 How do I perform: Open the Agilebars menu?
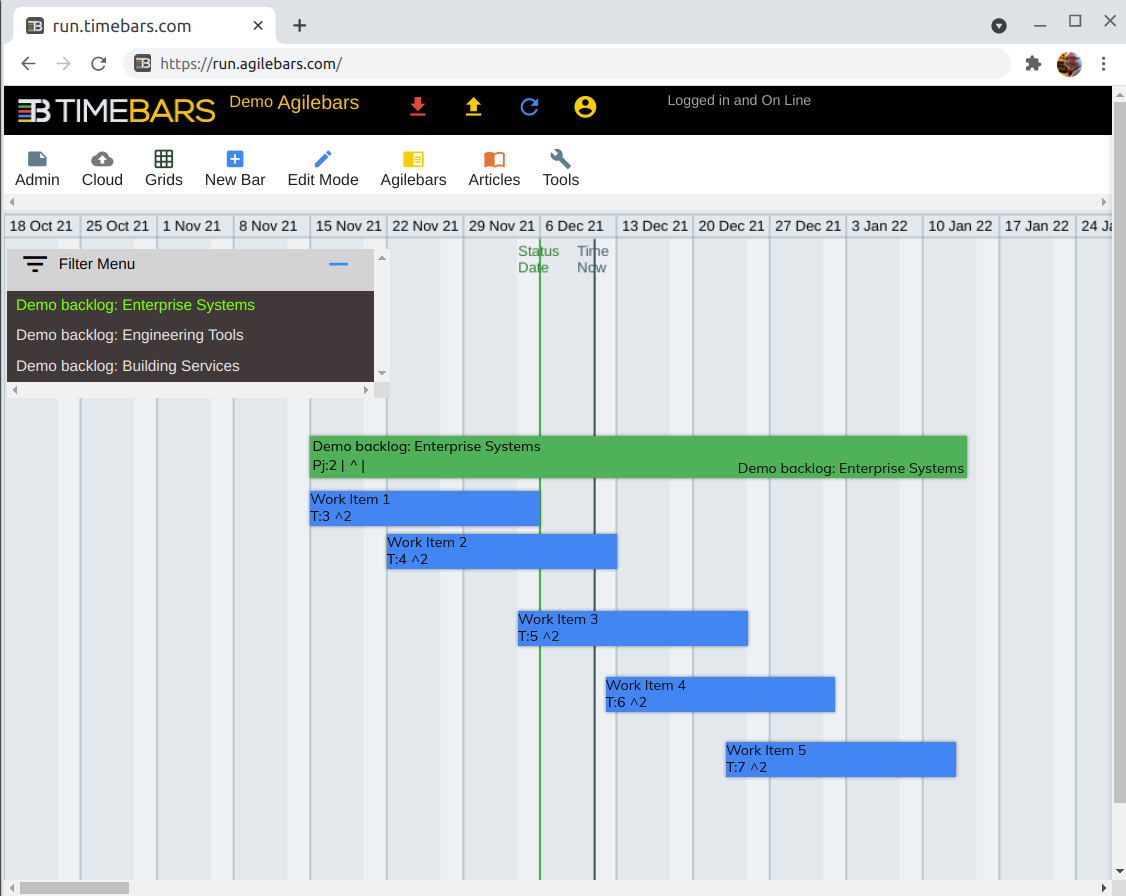[413, 168]
